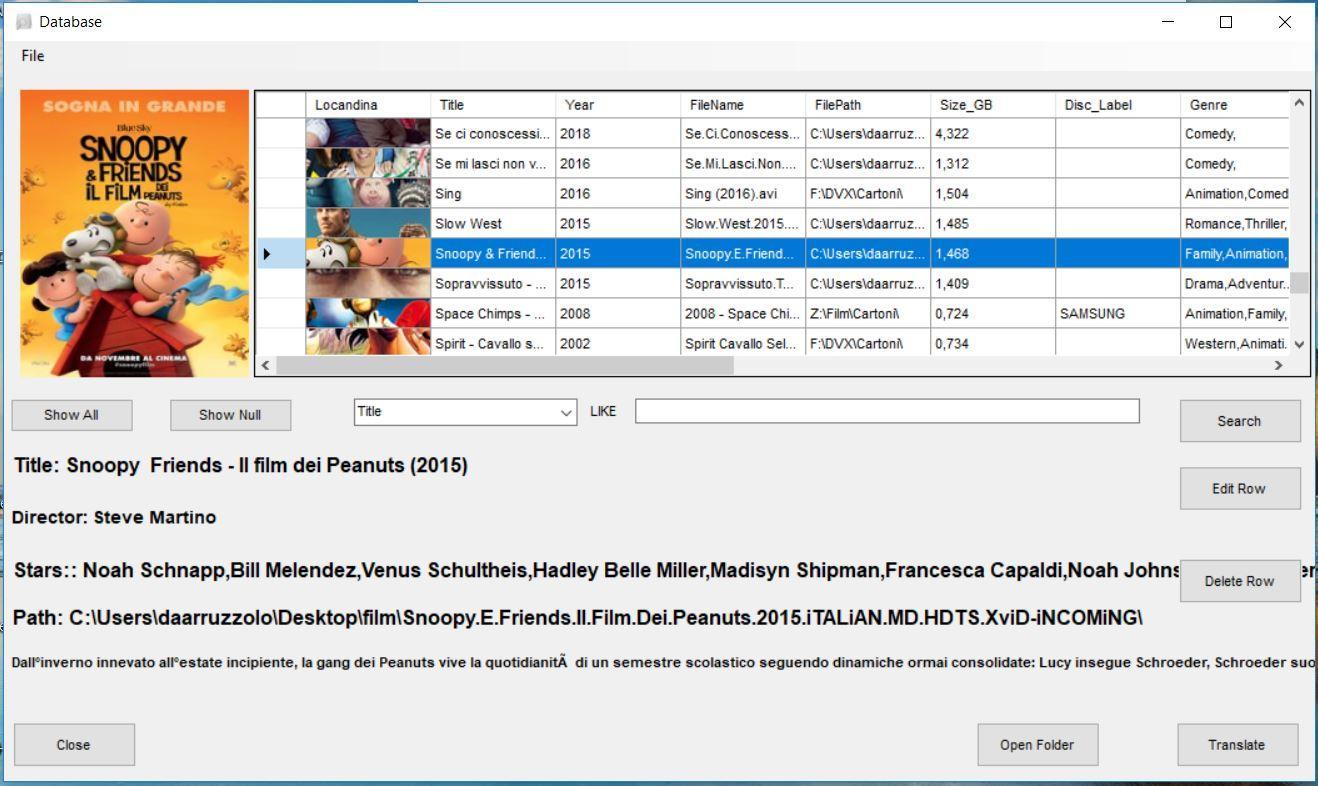Click the grid scroll-down arrow
1318x786 pixels.
(x=1299, y=344)
